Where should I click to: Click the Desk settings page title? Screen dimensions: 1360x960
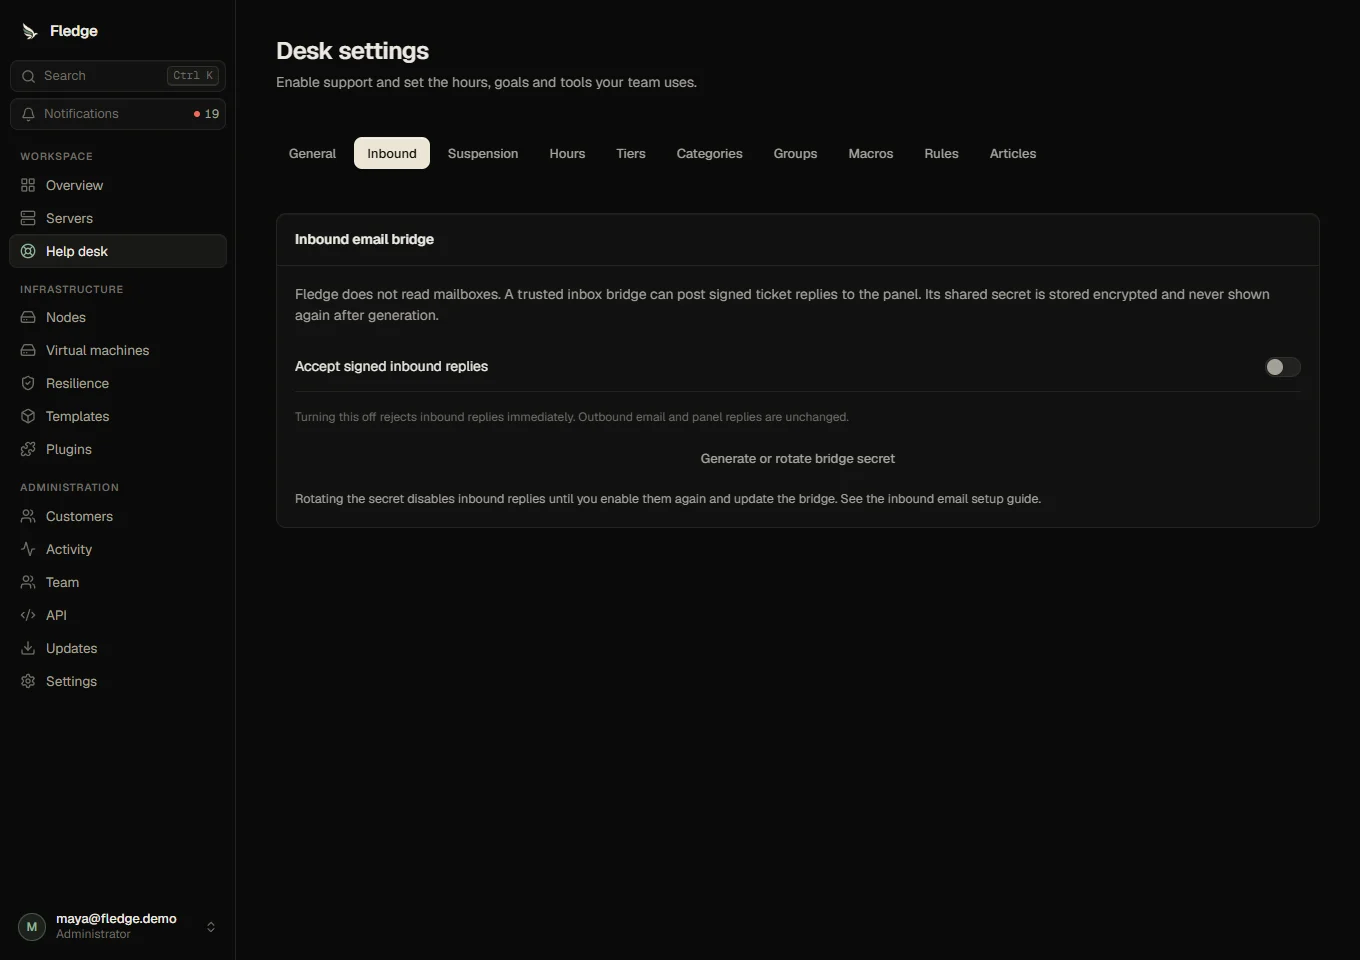click(352, 51)
